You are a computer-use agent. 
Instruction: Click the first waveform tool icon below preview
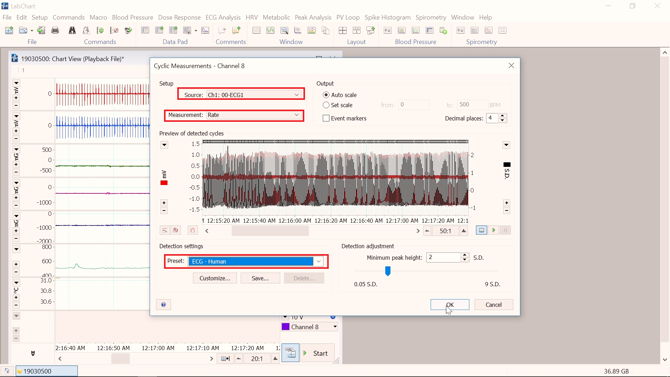164,230
